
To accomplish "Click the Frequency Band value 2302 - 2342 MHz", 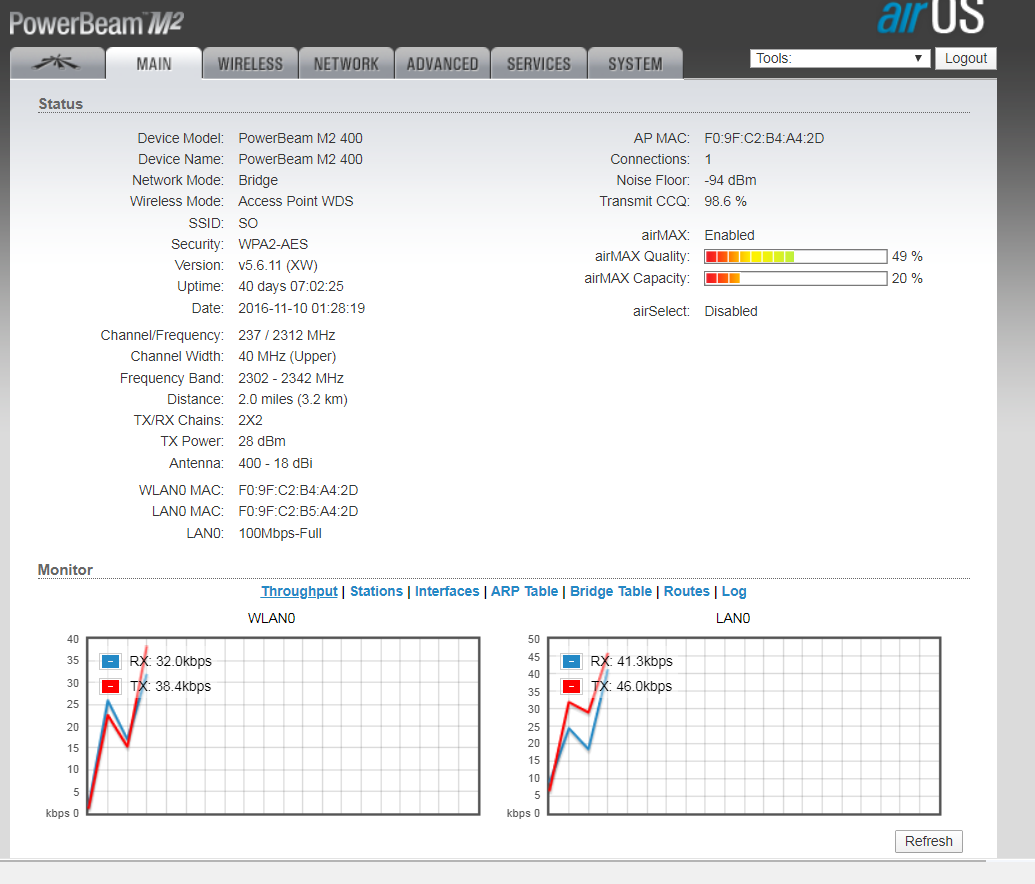I will (290, 378).
